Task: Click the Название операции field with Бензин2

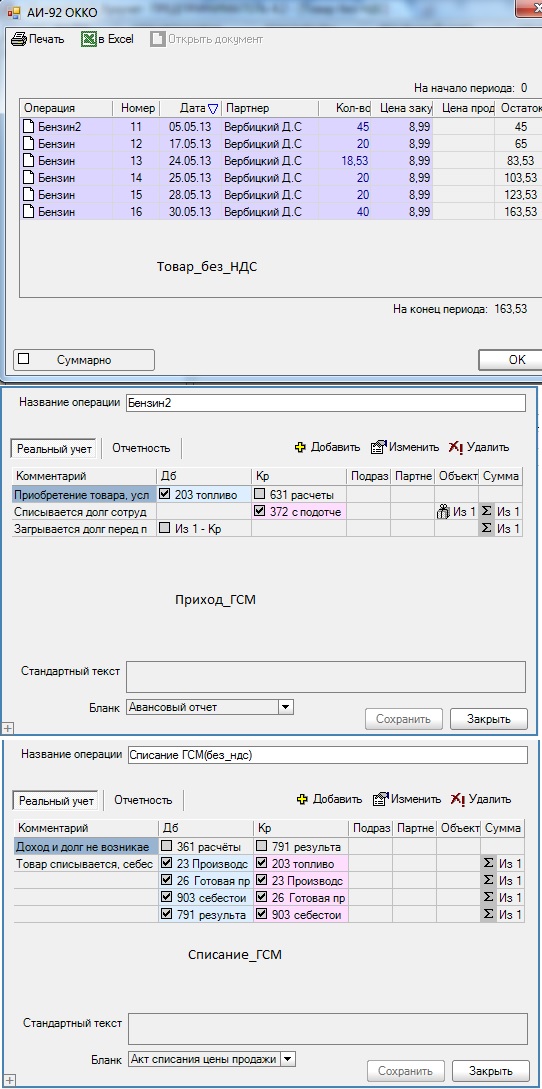Action: [325, 404]
